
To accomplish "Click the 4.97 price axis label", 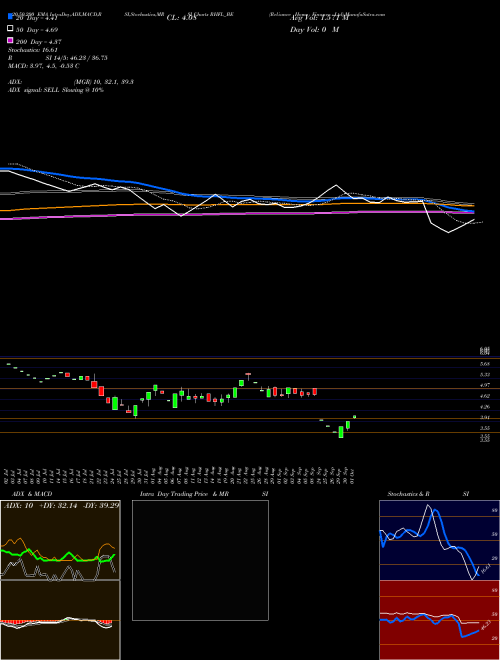I will point(485,385).
